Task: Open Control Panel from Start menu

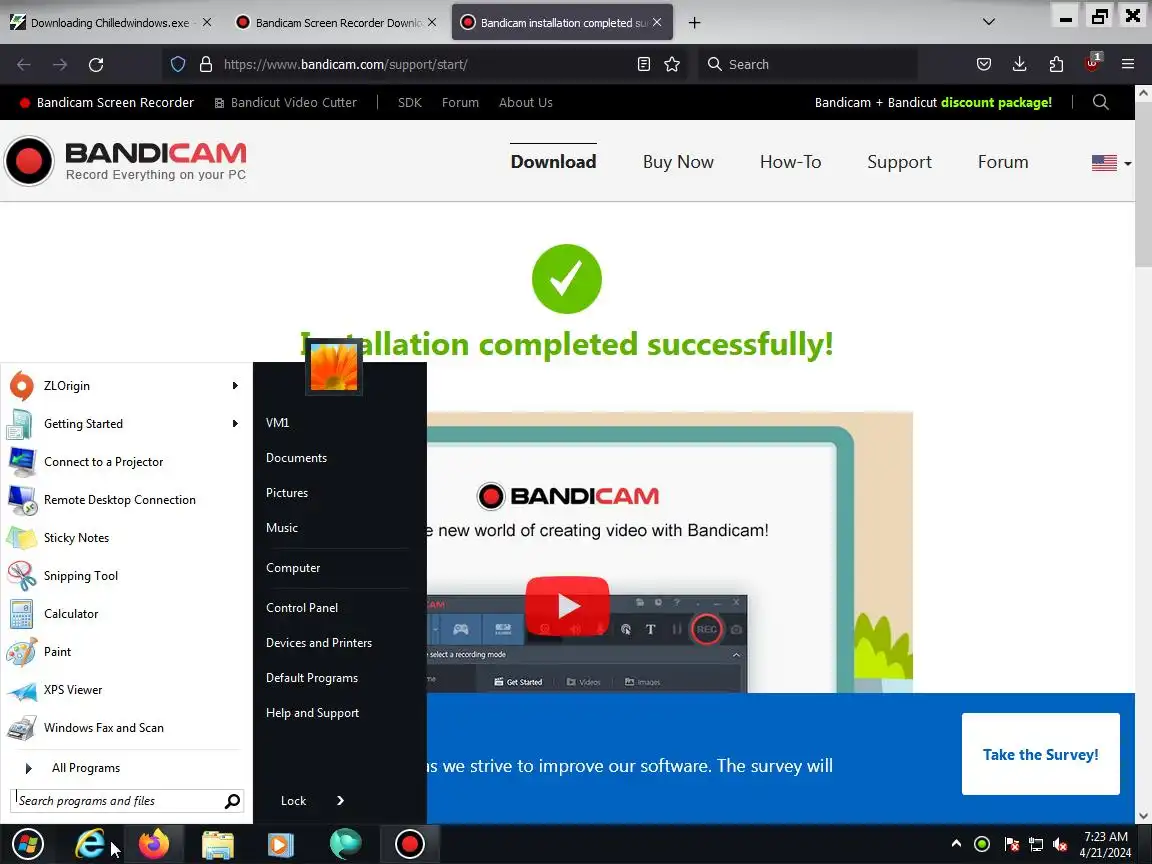Action: click(x=302, y=608)
